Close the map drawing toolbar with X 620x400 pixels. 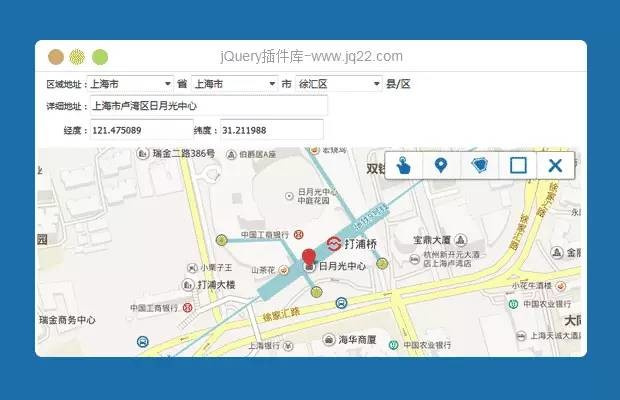tap(556, 165)
